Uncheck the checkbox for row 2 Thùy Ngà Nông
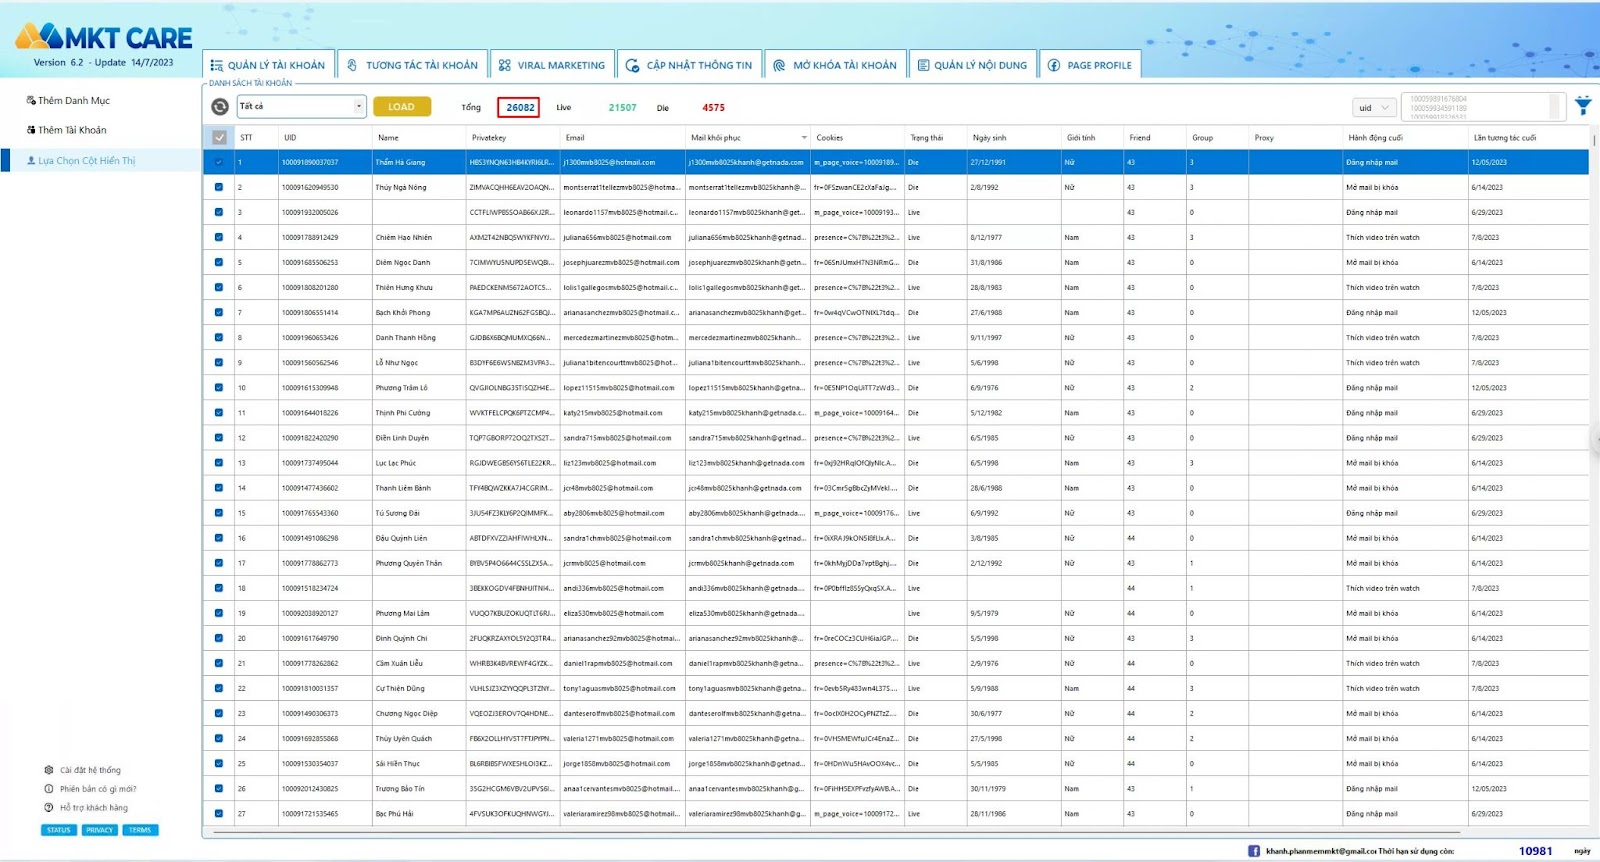The width and height of the screenshot is (1600, 862). tap(219, 187)
